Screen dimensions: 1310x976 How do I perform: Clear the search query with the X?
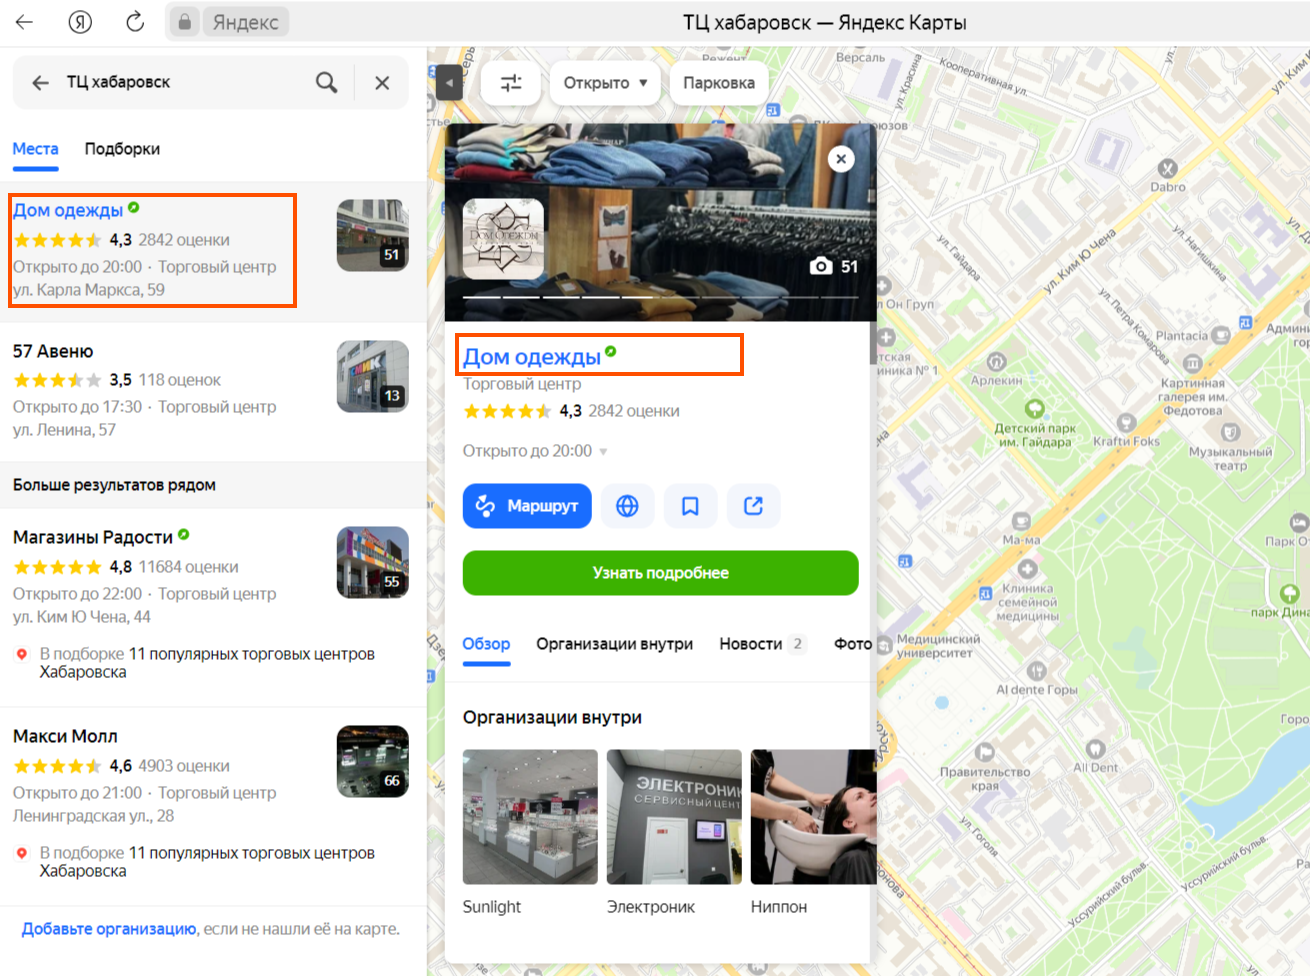pyautogui.click(x=382, y=83)
